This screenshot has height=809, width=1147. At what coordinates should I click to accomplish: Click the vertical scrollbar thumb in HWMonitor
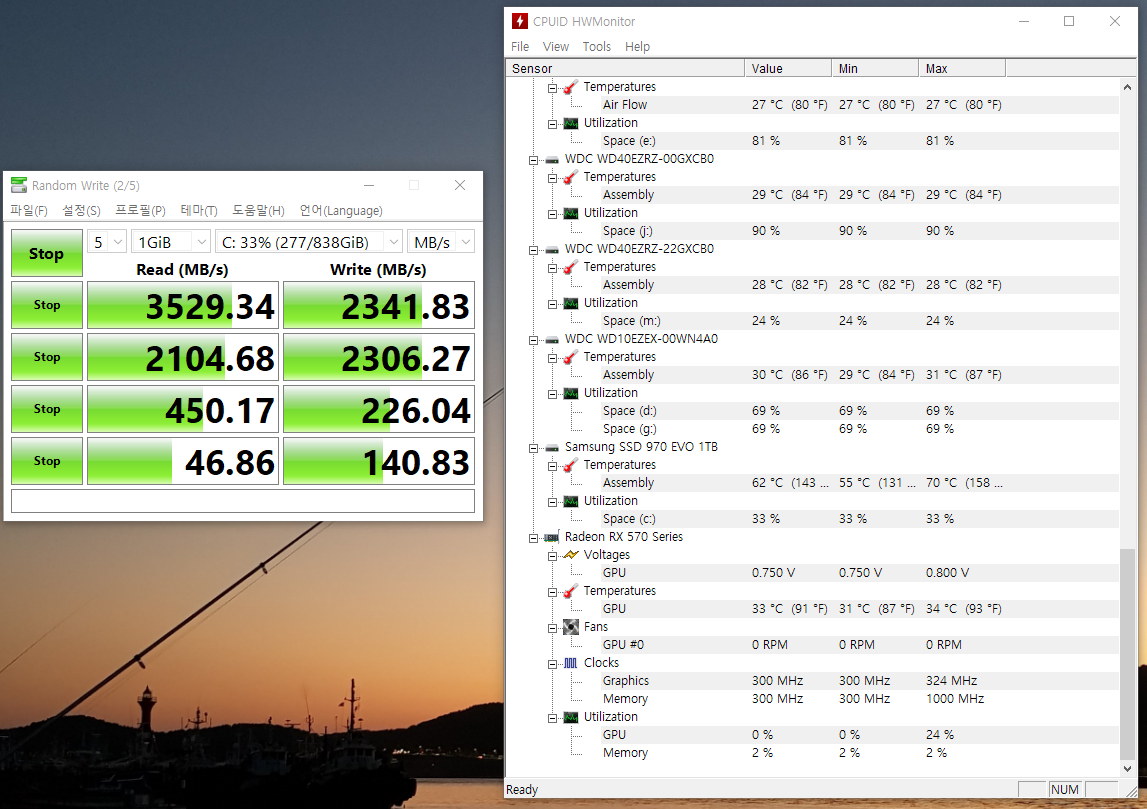[1127, 653]
